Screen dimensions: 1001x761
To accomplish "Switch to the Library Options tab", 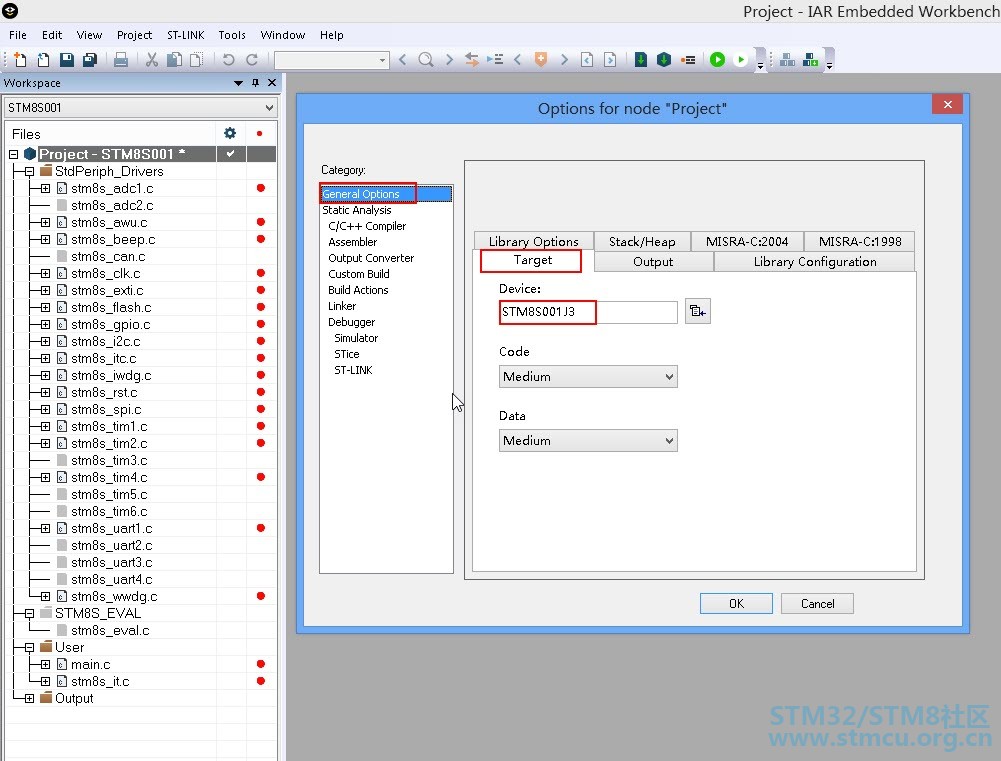I will point(534,241).
